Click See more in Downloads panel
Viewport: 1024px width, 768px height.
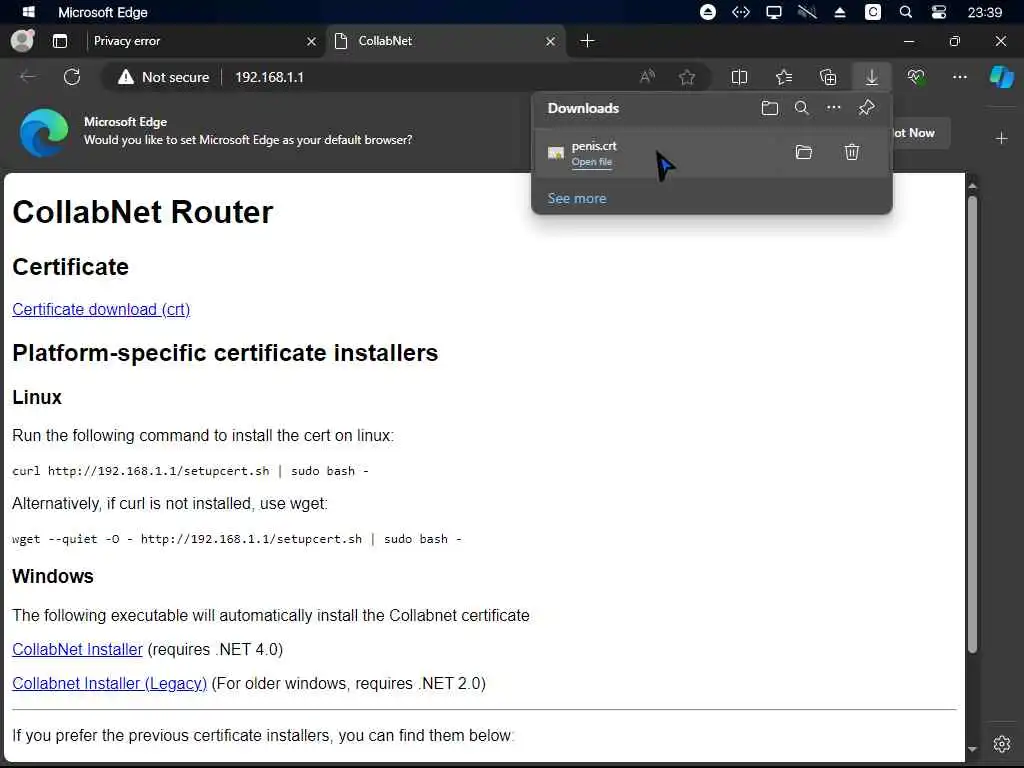tap(577, 198)
